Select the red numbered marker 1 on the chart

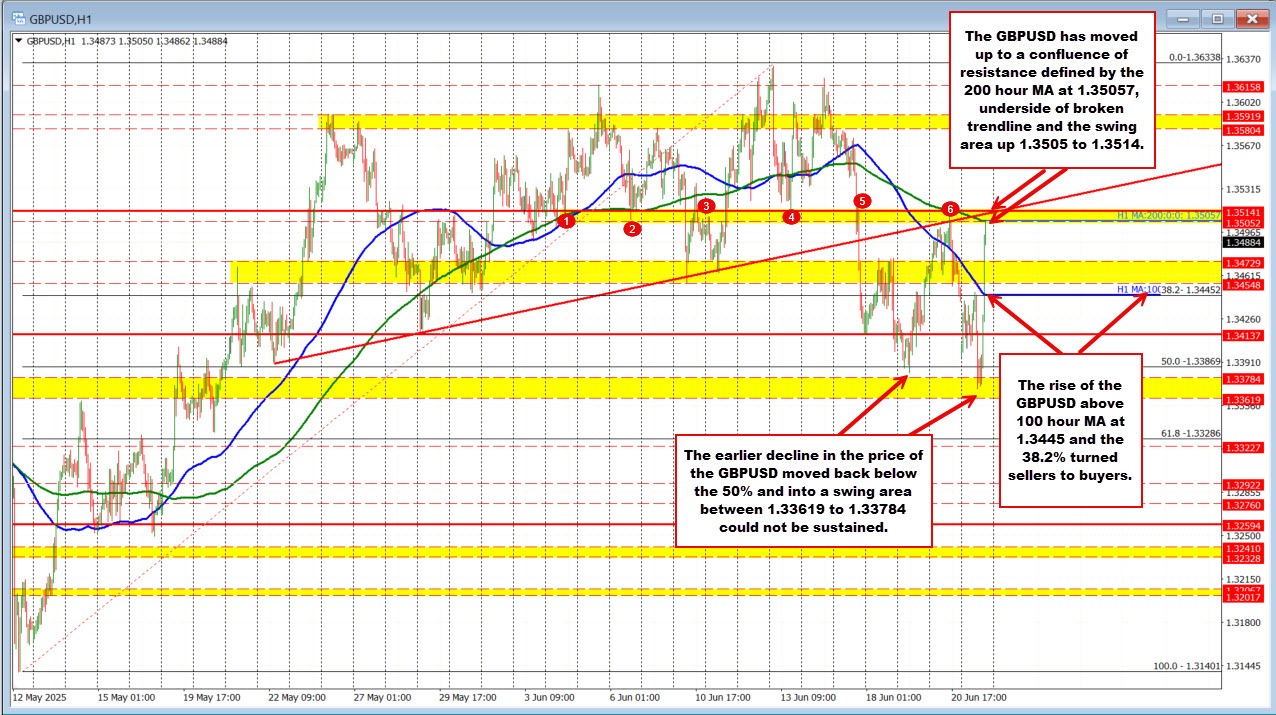(x=569, y=220)
